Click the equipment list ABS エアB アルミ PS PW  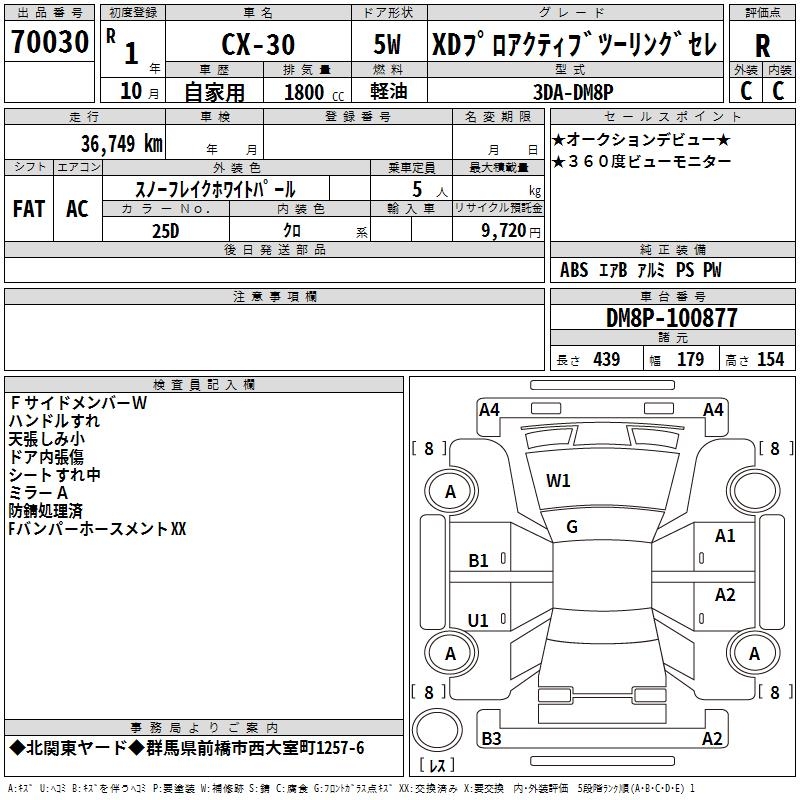(x=640, y=270)
